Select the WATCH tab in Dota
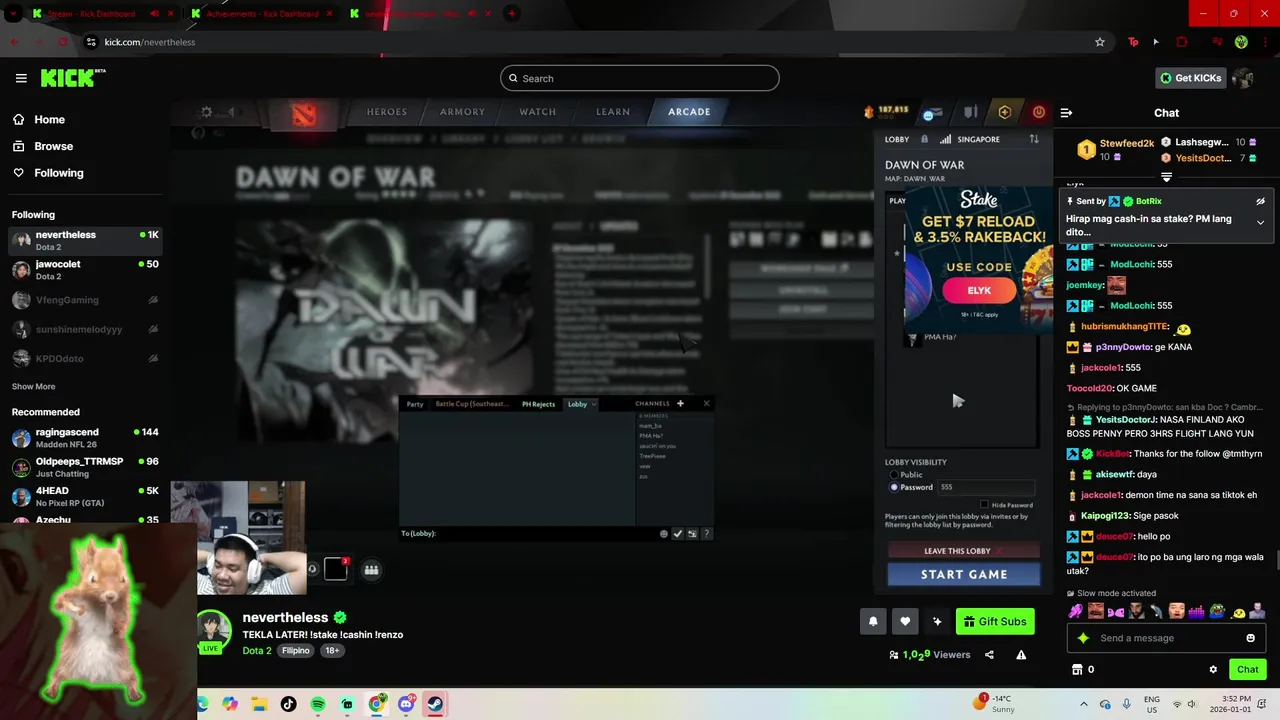 click(538, 112)
